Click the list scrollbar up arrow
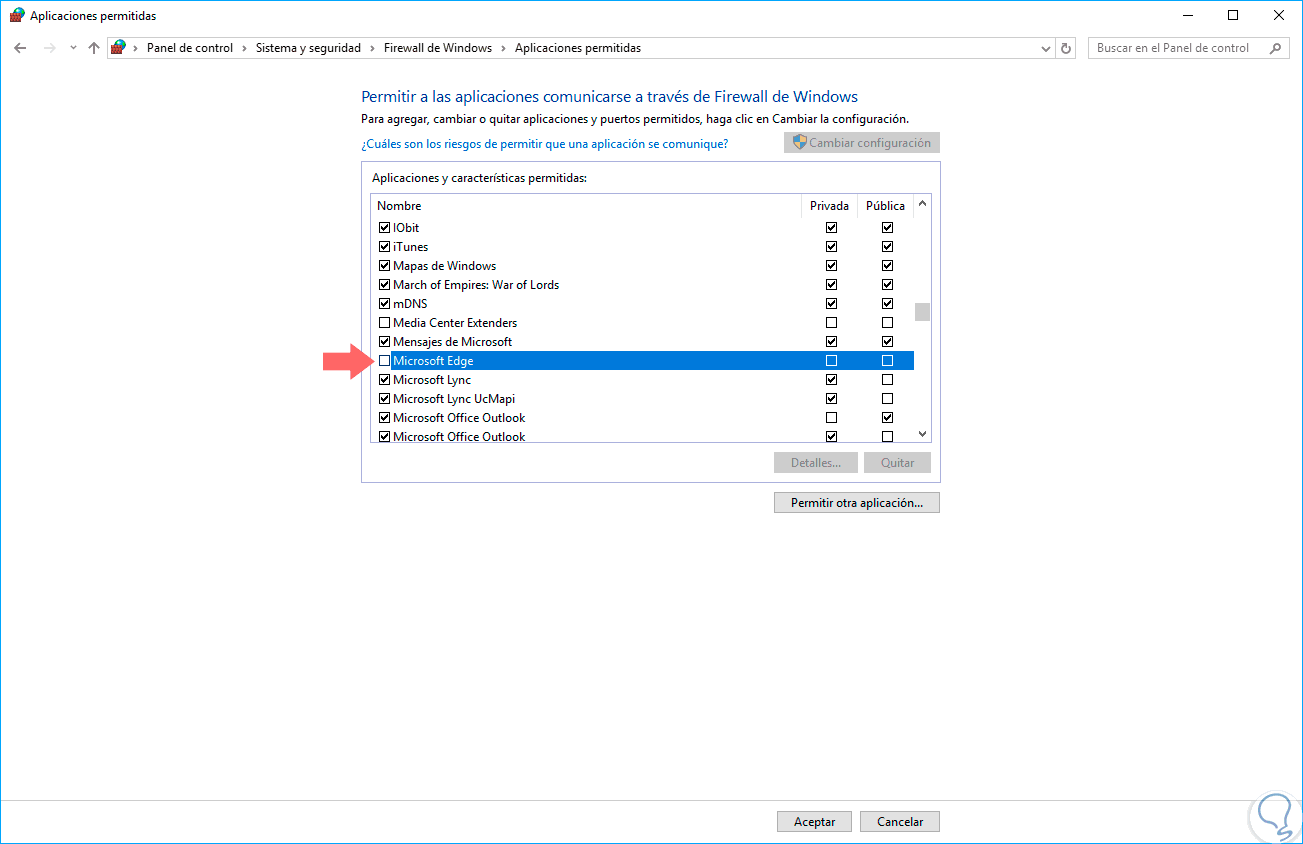The image size is (1303, 844). pos(922,205)
